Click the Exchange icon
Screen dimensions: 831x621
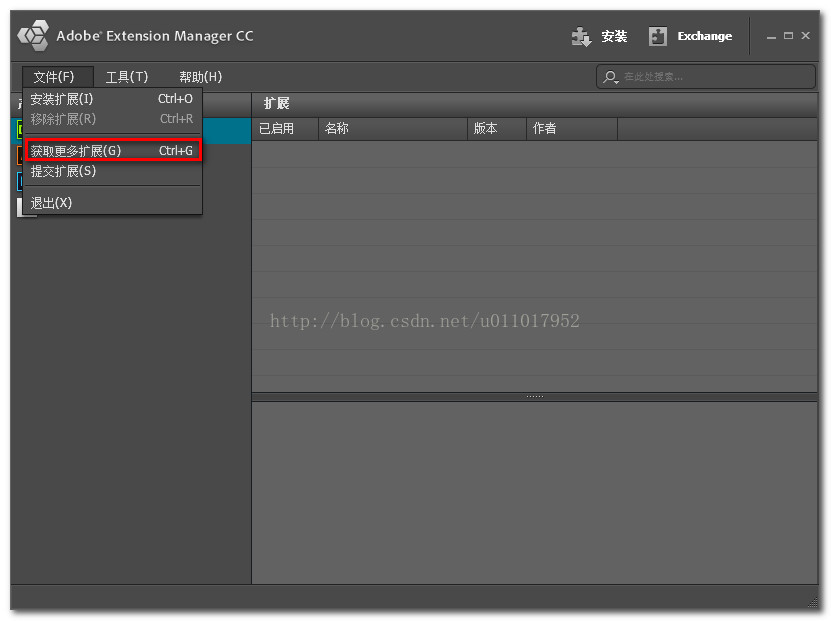tap(658, 37)
